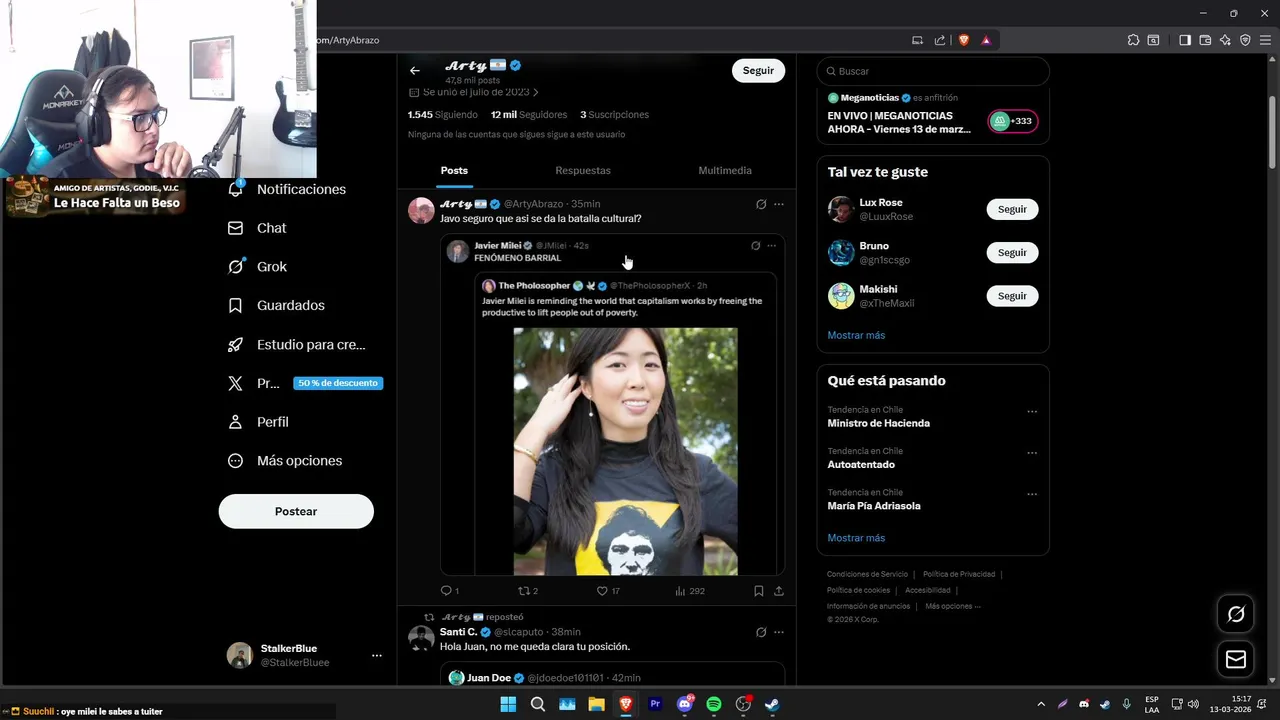The image size is (1280, 720).
Task: Follow Arty with the Seguir button
Action: tap(758, 71)
